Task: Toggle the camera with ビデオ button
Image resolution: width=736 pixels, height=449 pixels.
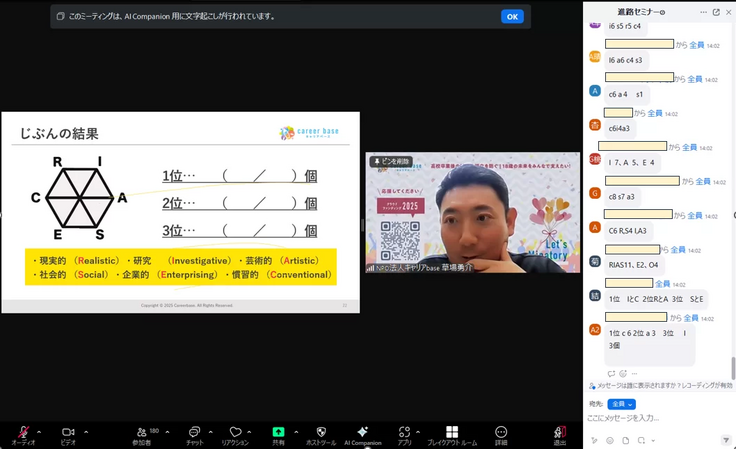Action: [68, 432]
